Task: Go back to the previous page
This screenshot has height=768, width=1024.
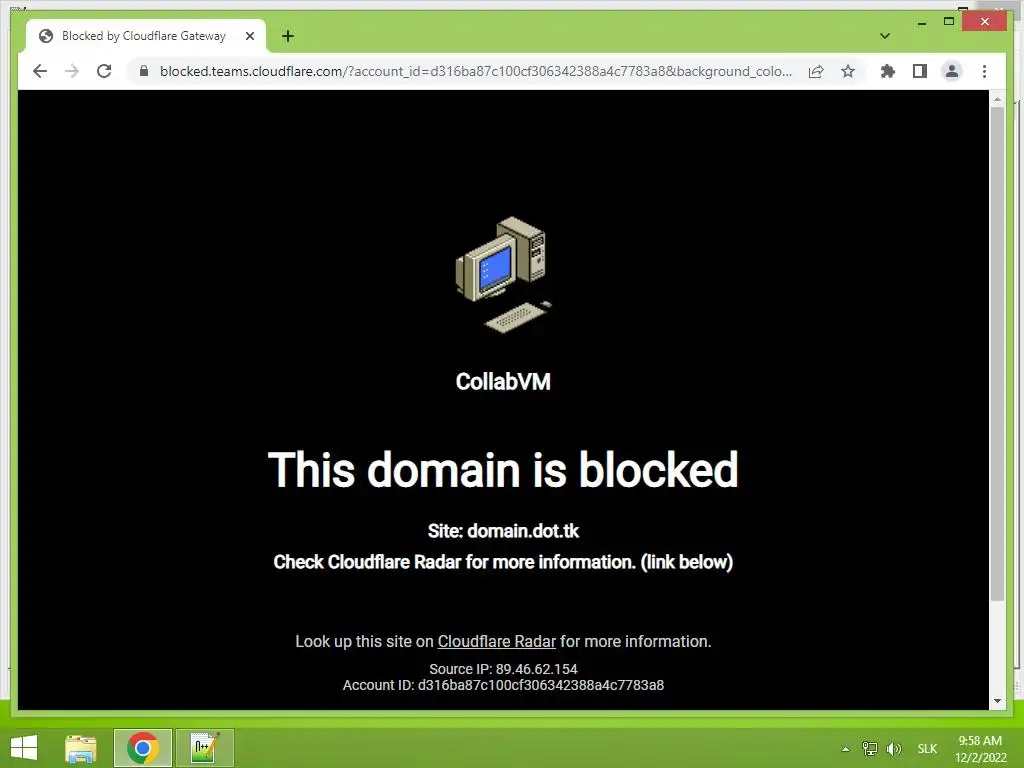Action: 40,71
